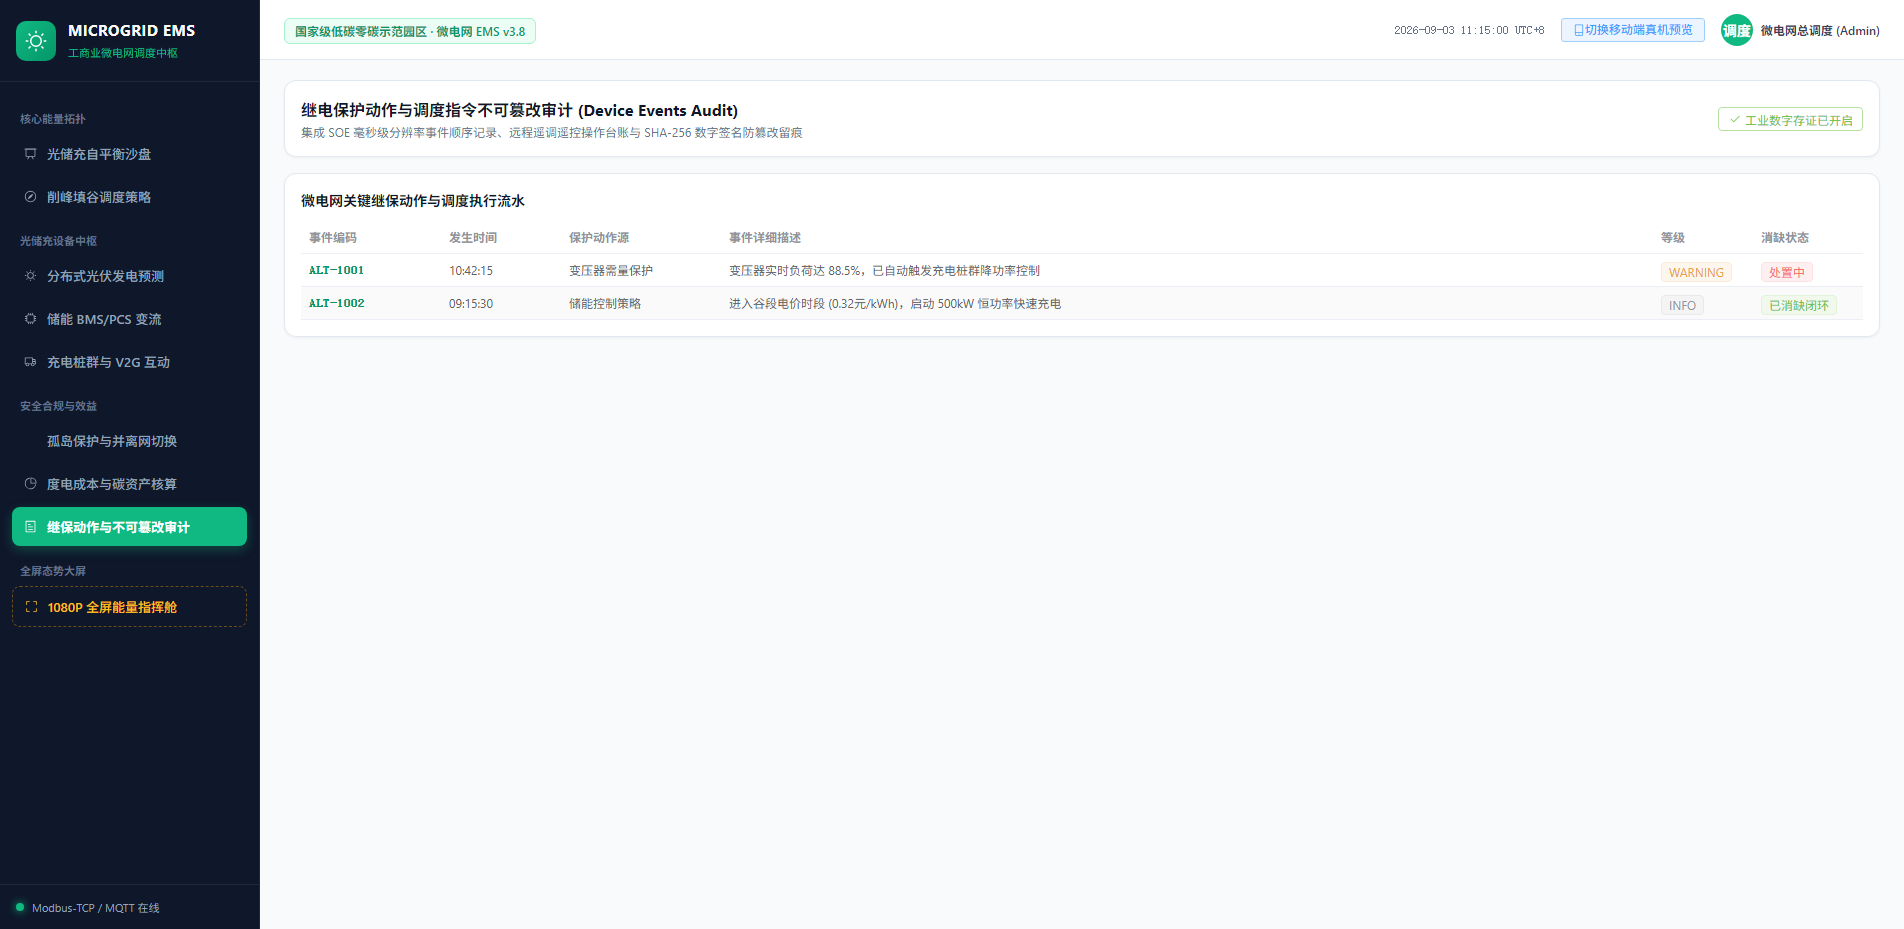Click the timestamp 2026-09-03 11:15:00 UTC+8
The width and height of the screenshot is (1904, 929).
pyautogui.click(x=1469, y=30)
